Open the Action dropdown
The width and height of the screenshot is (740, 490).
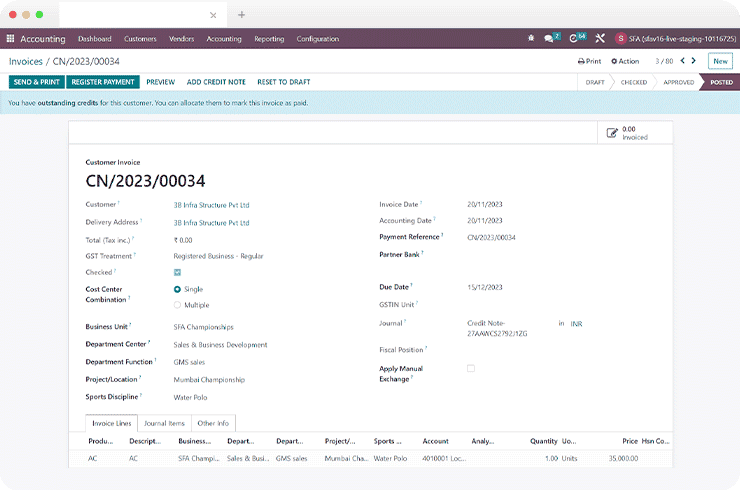point(624,61)
